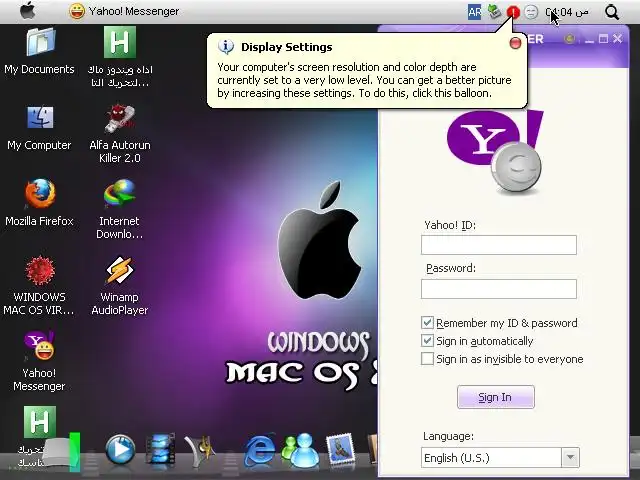Click the Yahoo! logo in Messenger
Image resolution: width=640 pixels, height=480 pixels.
(x=496, y=151)
